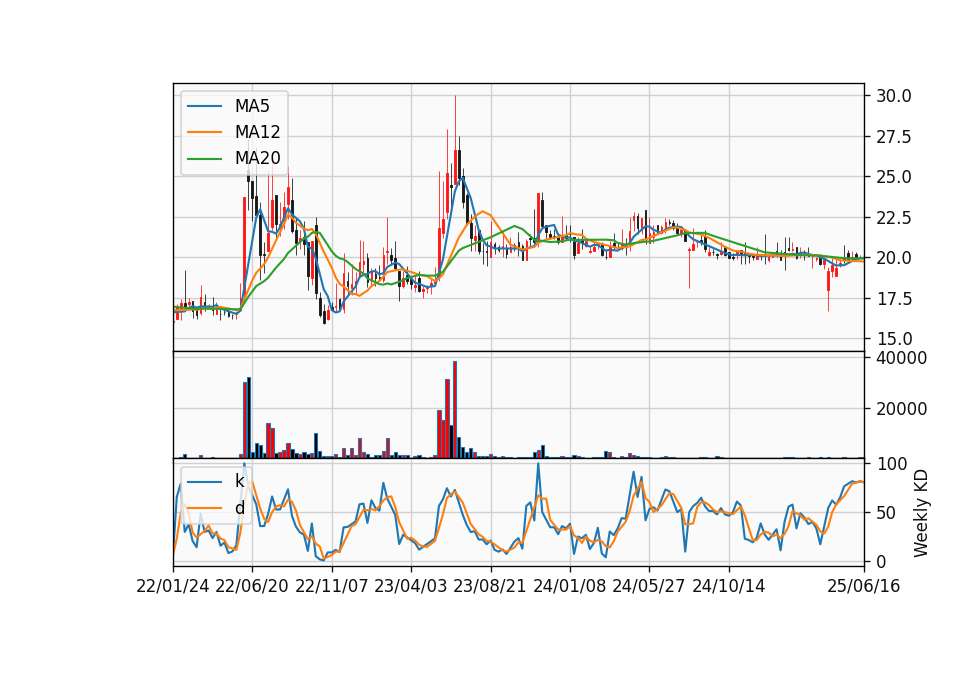This screenshot has width=960, height=690.
Task: Click the 24/01/08 date label
Action: tap(569, 587)
